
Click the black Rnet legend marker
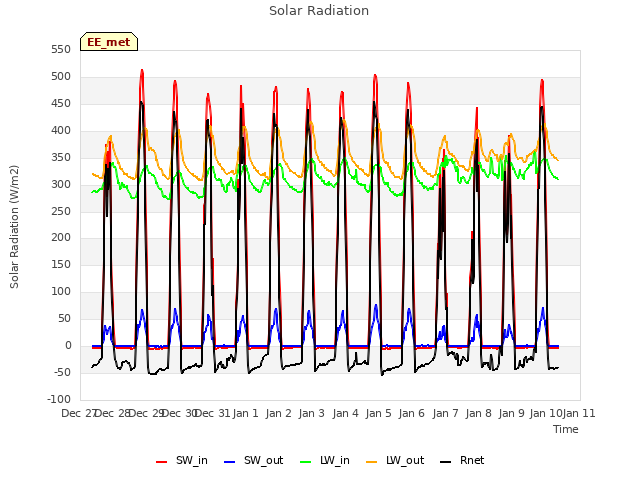tap(446, 462)
